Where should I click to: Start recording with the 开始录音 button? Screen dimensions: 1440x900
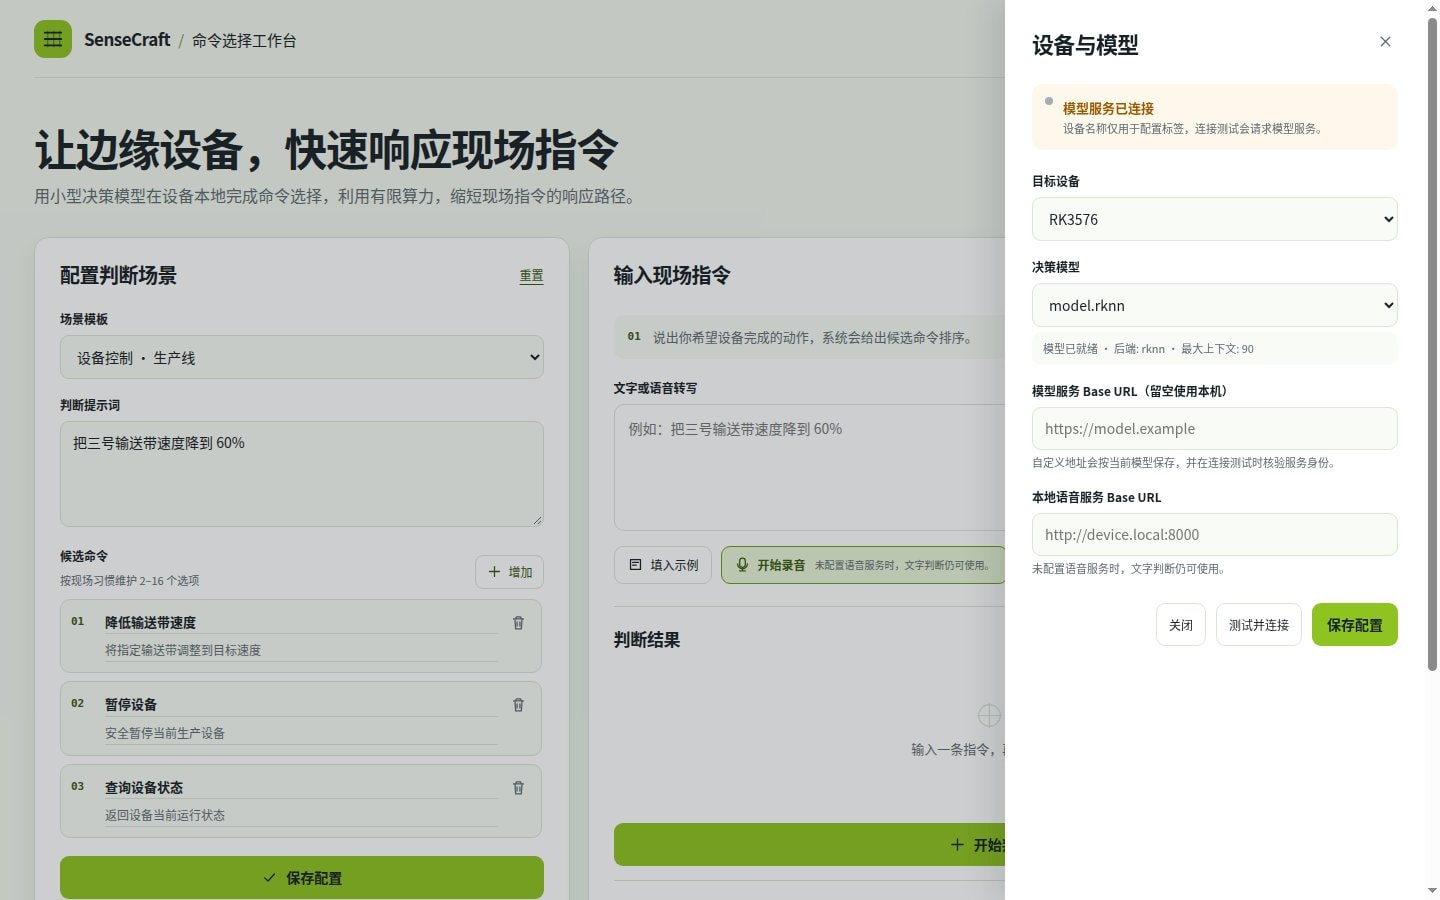click(863, 565)
